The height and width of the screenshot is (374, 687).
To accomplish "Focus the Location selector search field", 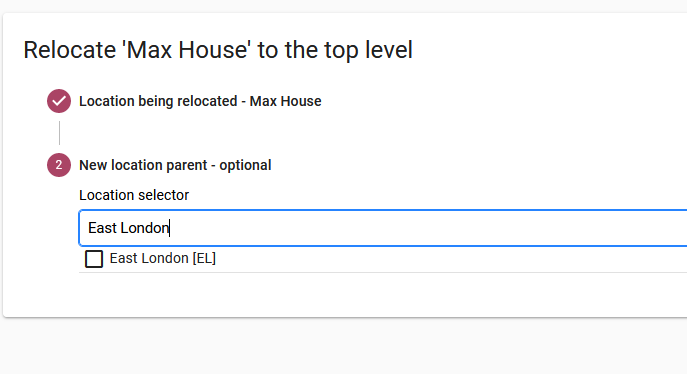I will click(x=383, y=228).
